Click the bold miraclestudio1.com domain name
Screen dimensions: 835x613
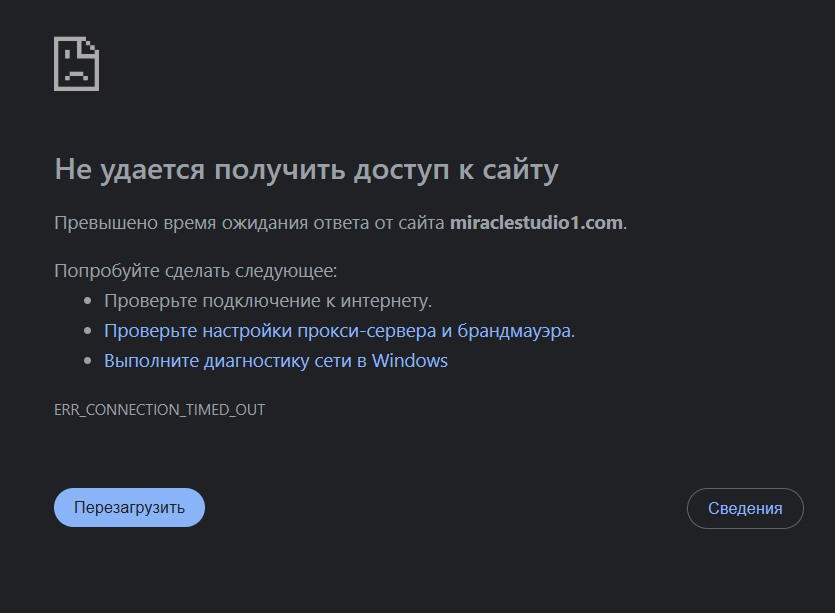tap(536, 222)
